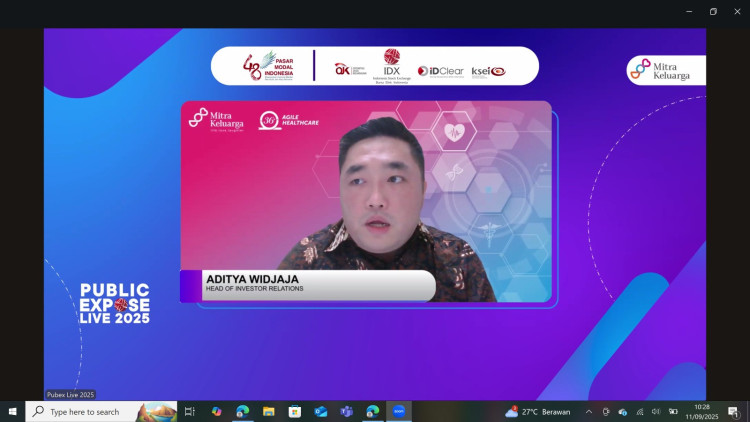Open the Edge icon beside Teams
Image resolution: width=750 pixels, height=422 pixels.
pyautogui.click(x=373, y=411)
